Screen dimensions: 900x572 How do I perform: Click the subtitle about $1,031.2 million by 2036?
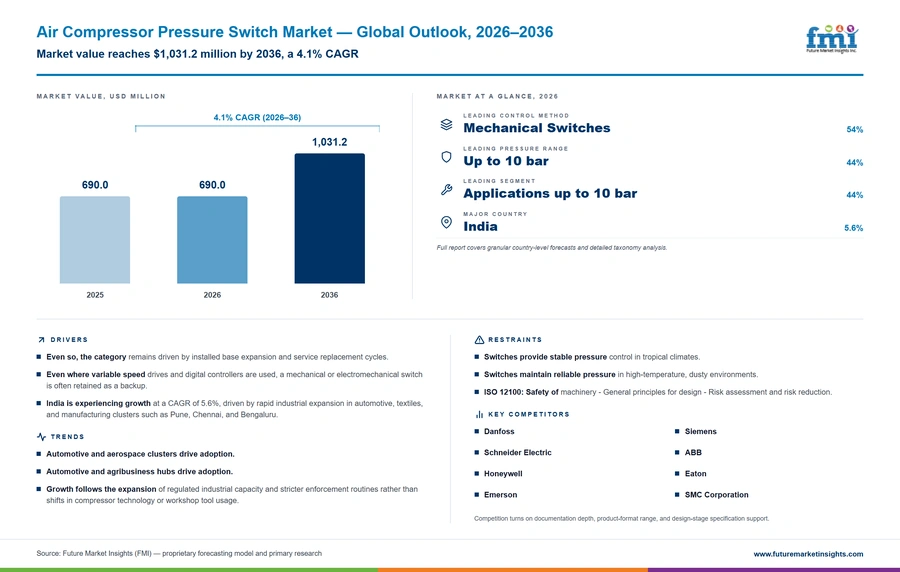197,54
